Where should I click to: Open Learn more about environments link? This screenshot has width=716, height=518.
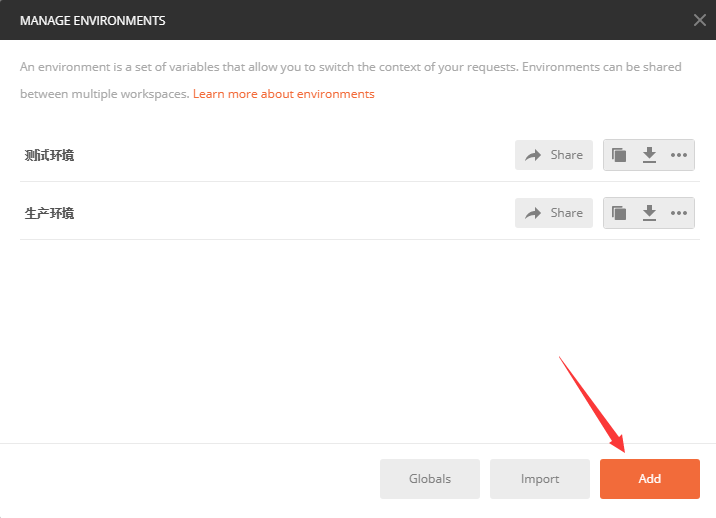click(x=284, y=94)
